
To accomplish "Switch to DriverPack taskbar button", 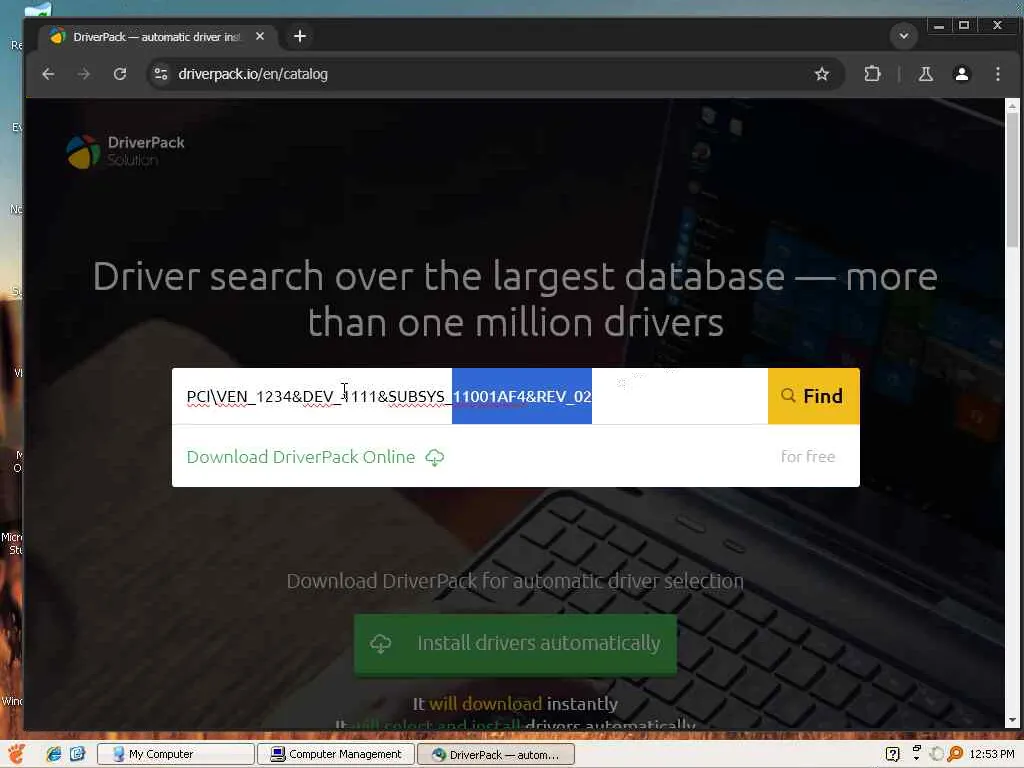I will tap(496, 754).
